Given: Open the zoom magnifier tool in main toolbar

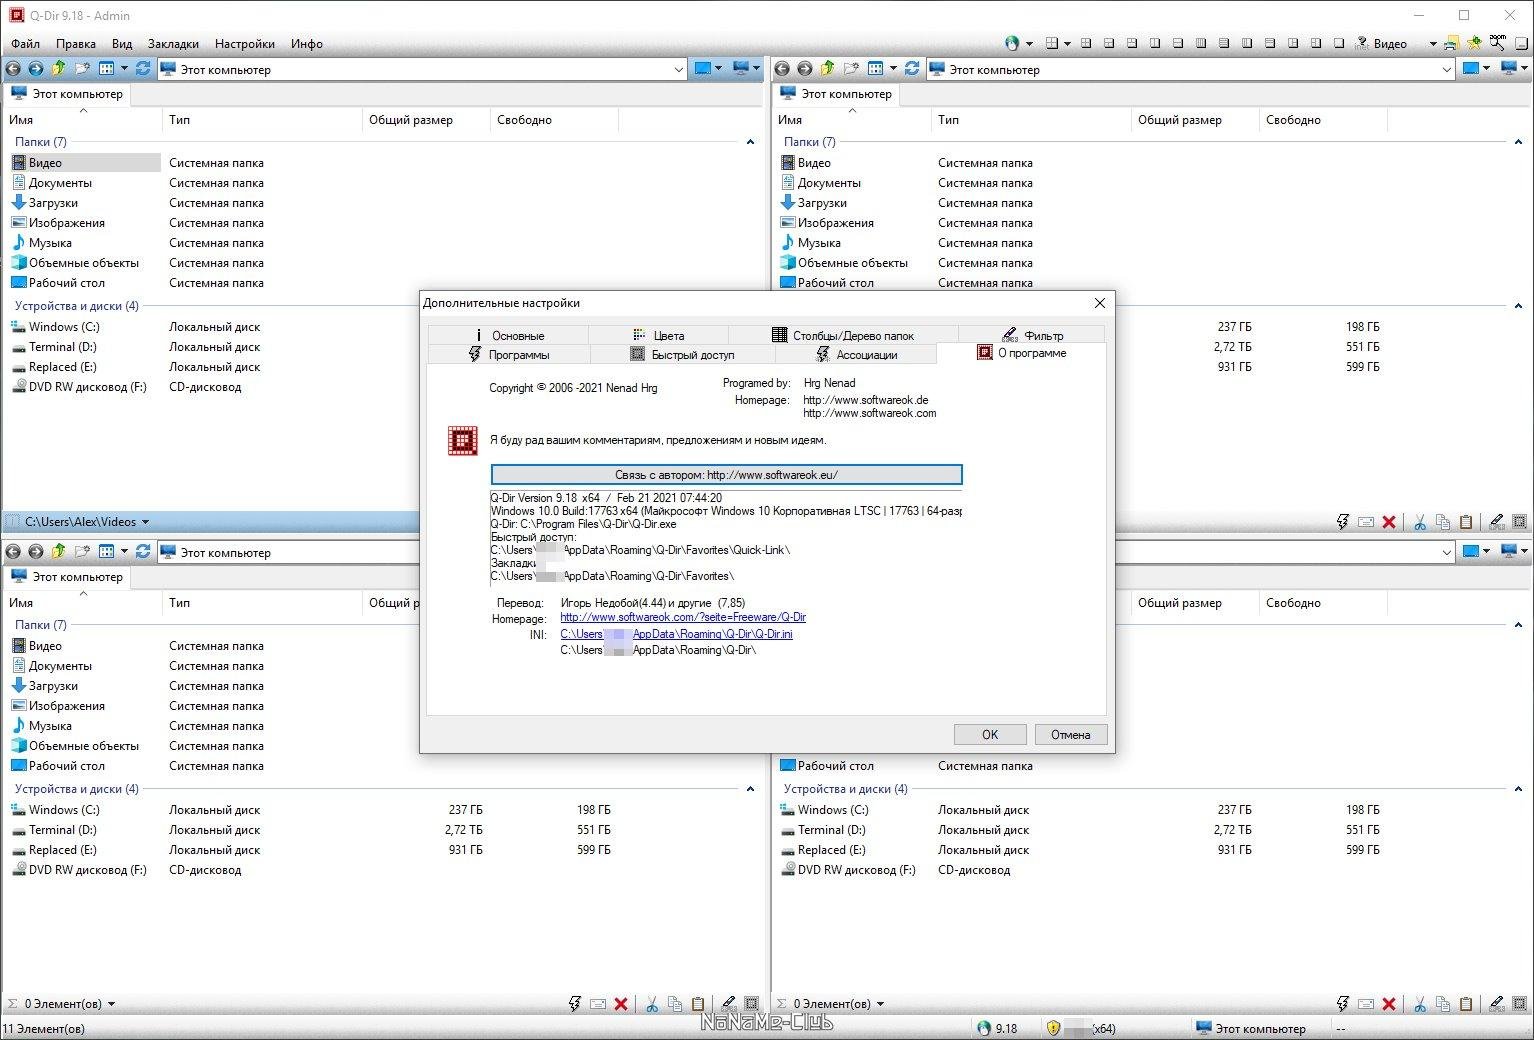Looking at the screenshot, I should click(x=1497, y=43).
